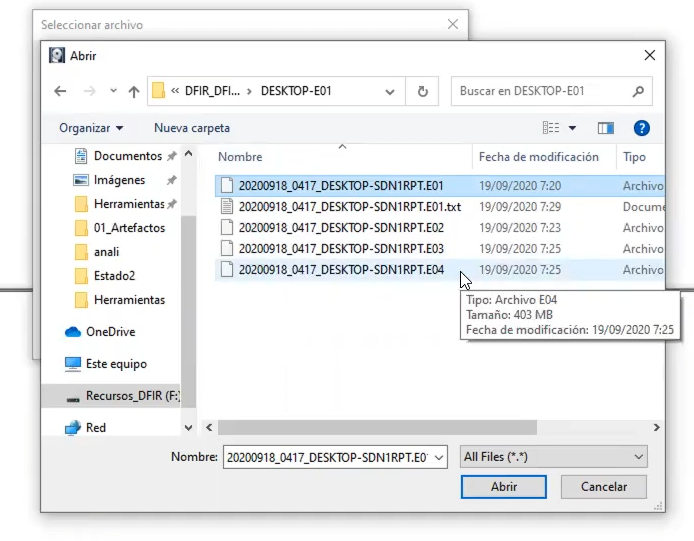
Task: Create a Nueva carpeta
Action: [192, 128]
